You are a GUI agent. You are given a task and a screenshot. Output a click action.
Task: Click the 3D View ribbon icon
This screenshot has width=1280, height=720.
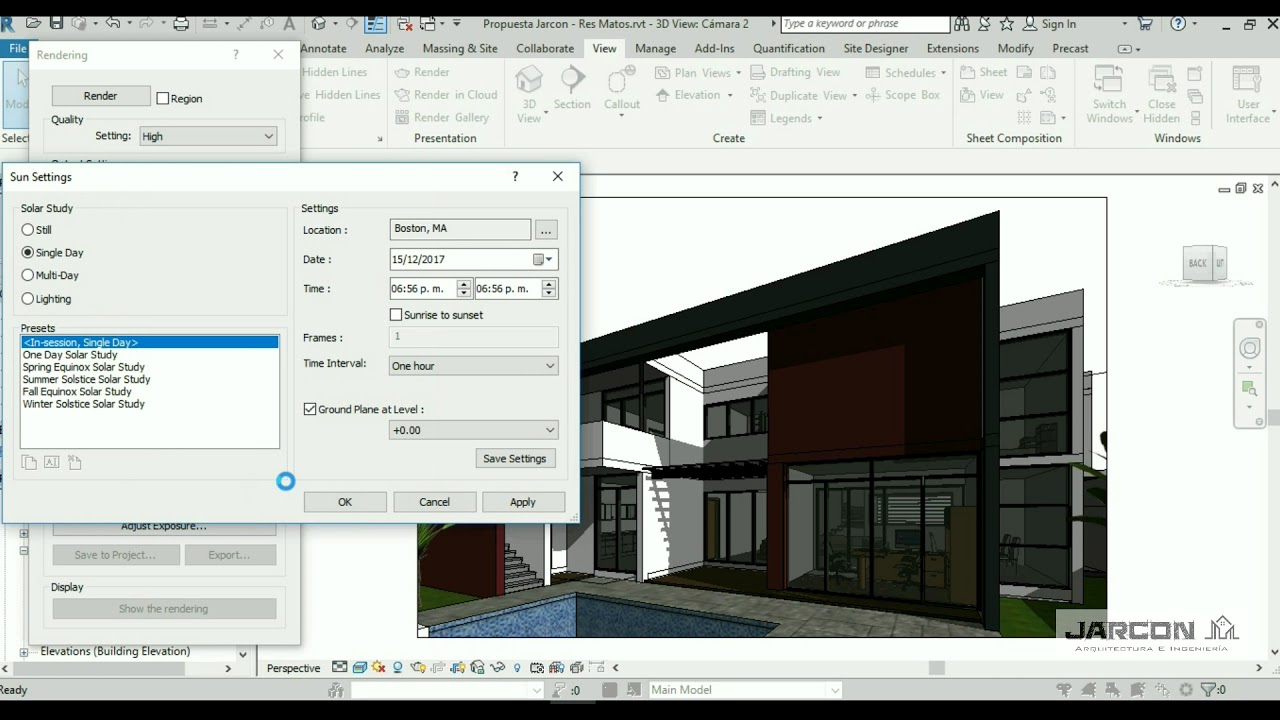click(529, 80)
